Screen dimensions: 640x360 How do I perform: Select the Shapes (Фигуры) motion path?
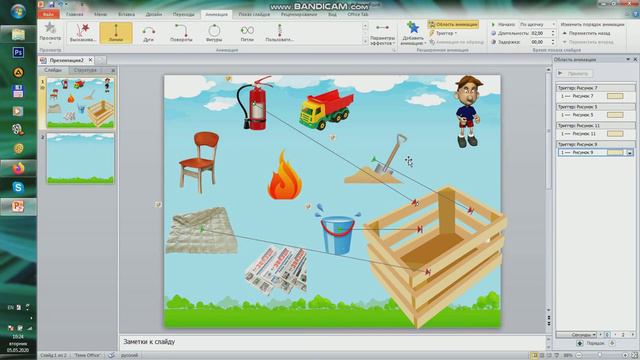pyautogui.click(x=214, y=33)
